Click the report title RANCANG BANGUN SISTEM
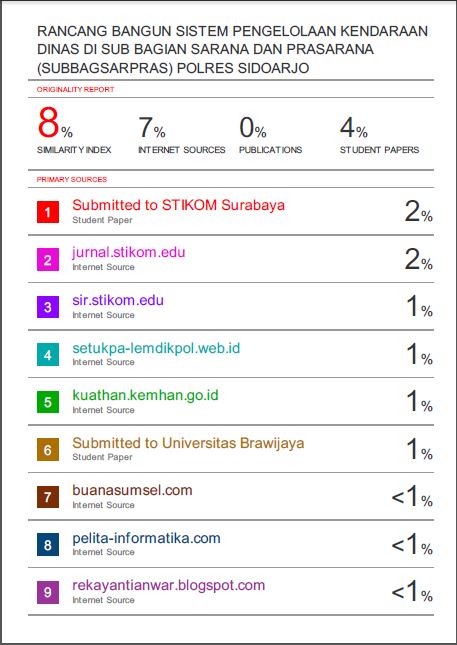 [x=233, y=49]
